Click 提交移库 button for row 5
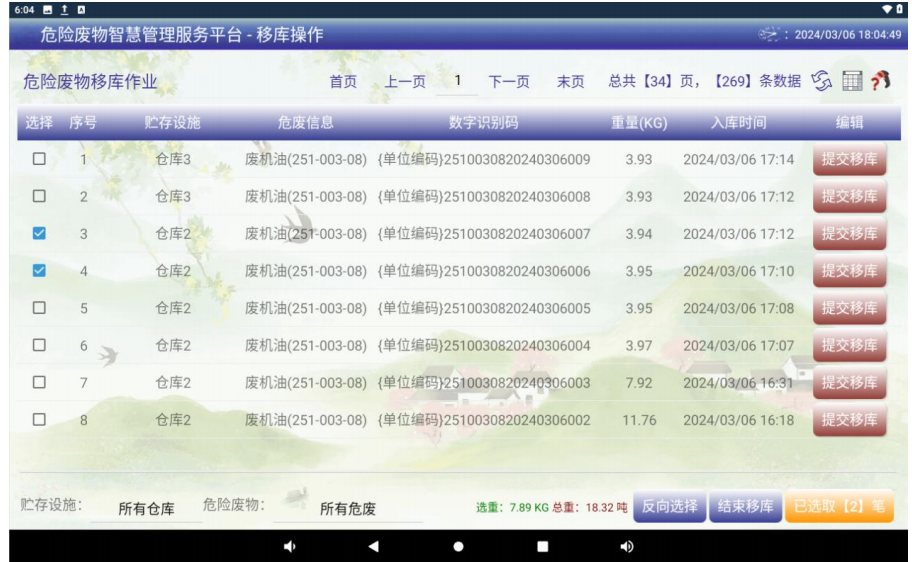The image size is (912, 562). [x=849, y=308]
